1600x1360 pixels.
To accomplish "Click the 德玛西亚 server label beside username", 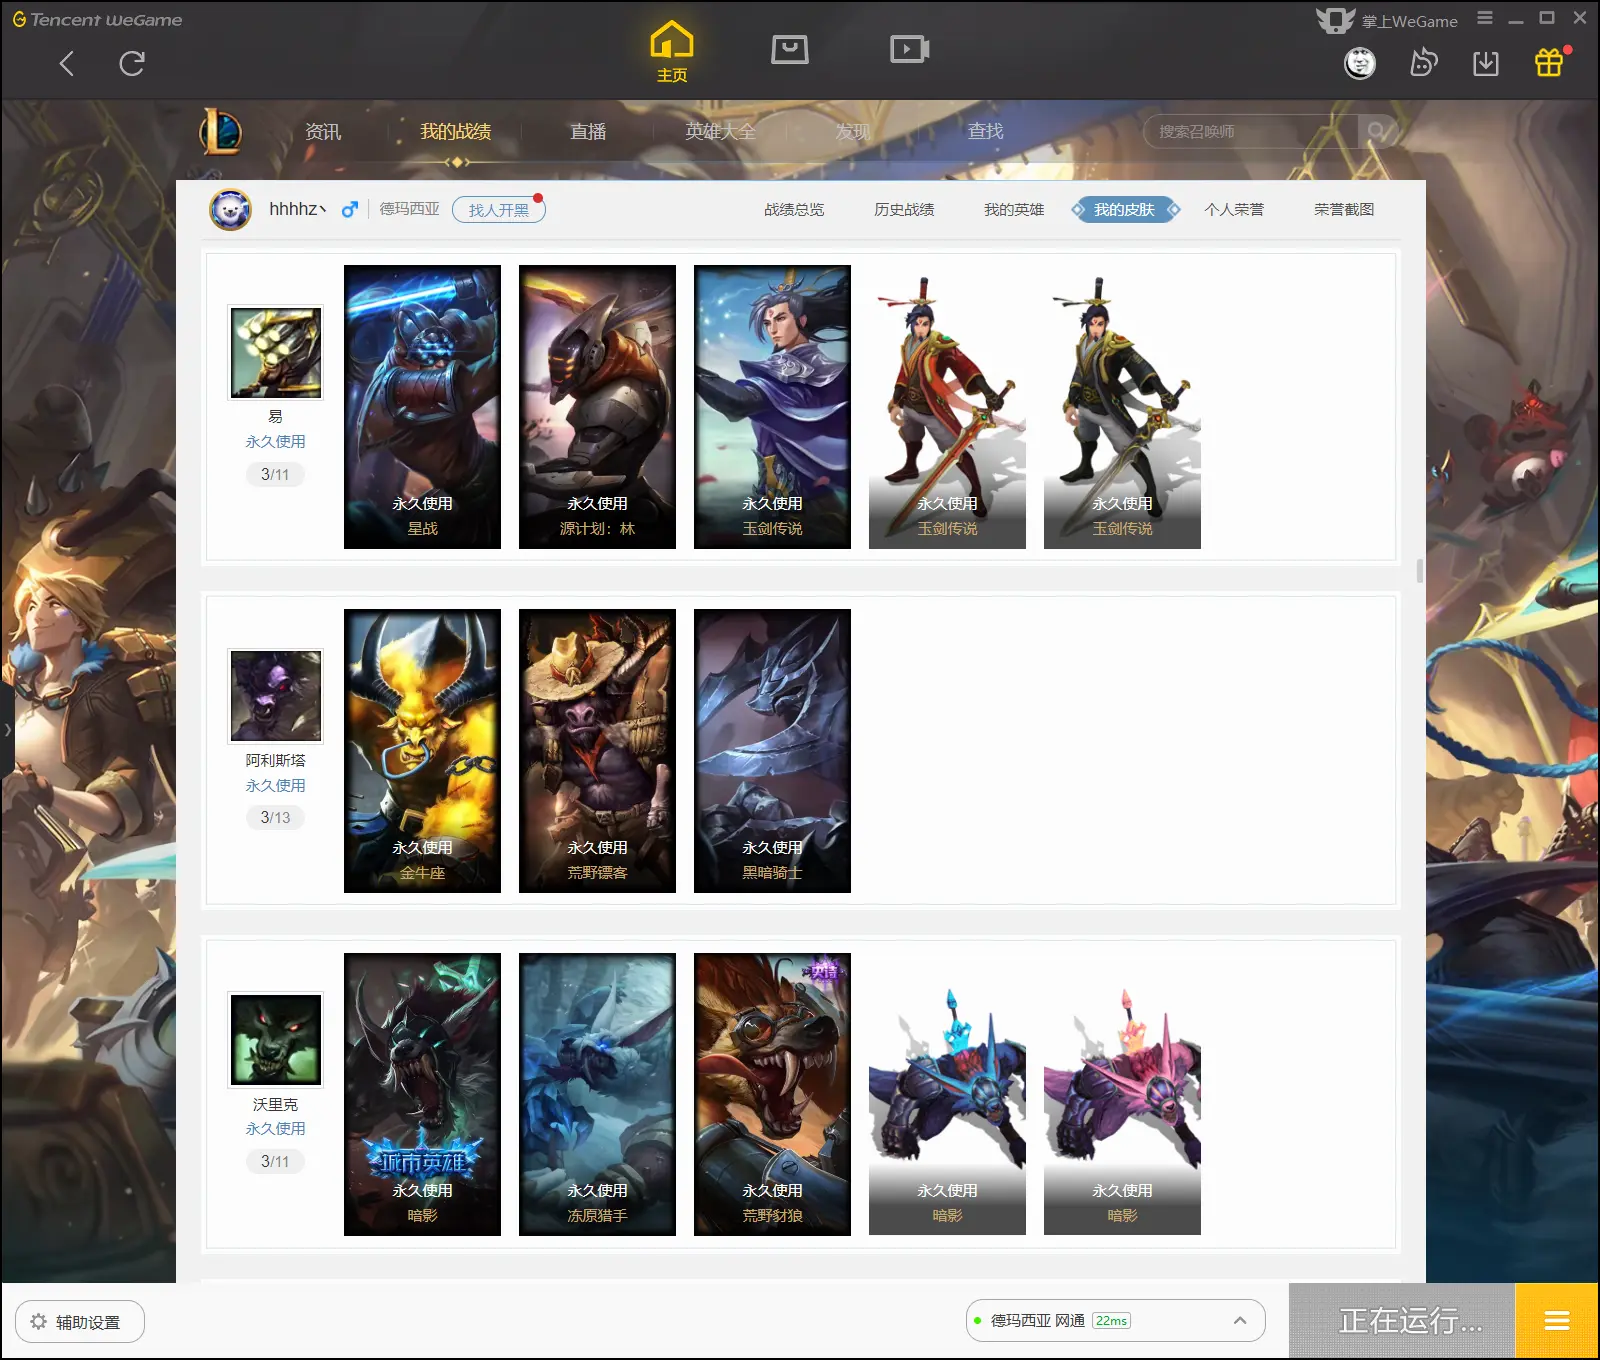I will (409, 209).
